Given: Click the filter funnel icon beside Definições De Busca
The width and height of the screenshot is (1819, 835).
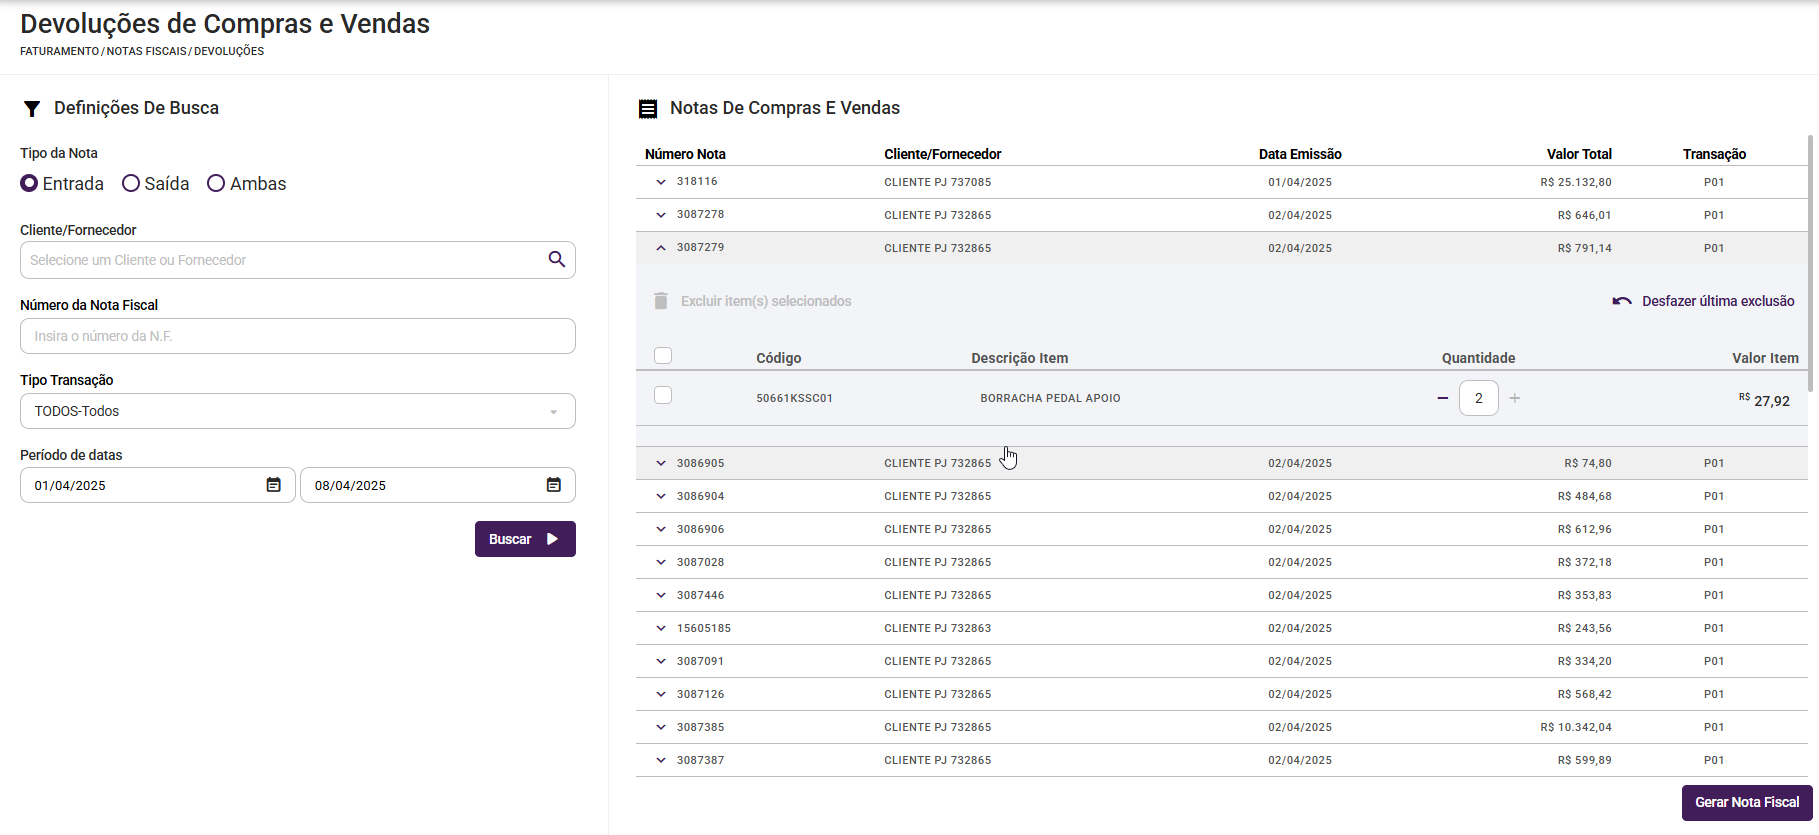Looking at the screenshot, I should [32, 109].
